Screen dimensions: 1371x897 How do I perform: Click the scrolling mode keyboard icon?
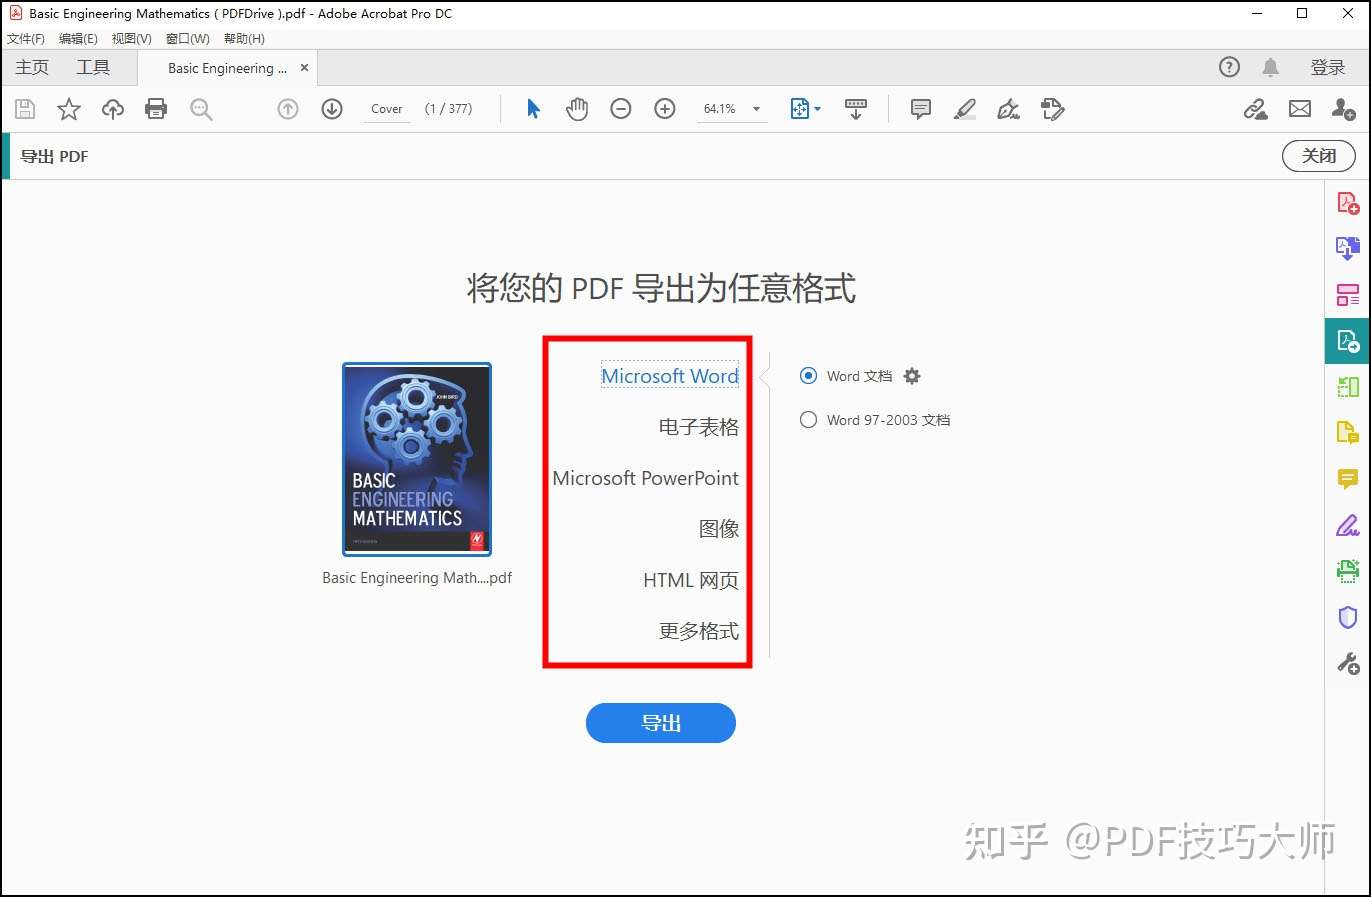point(856,109)
